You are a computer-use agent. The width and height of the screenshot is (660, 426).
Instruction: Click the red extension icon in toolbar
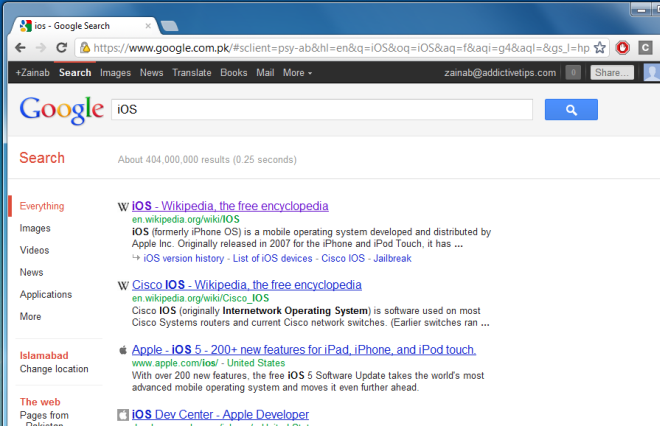point(622,48)
